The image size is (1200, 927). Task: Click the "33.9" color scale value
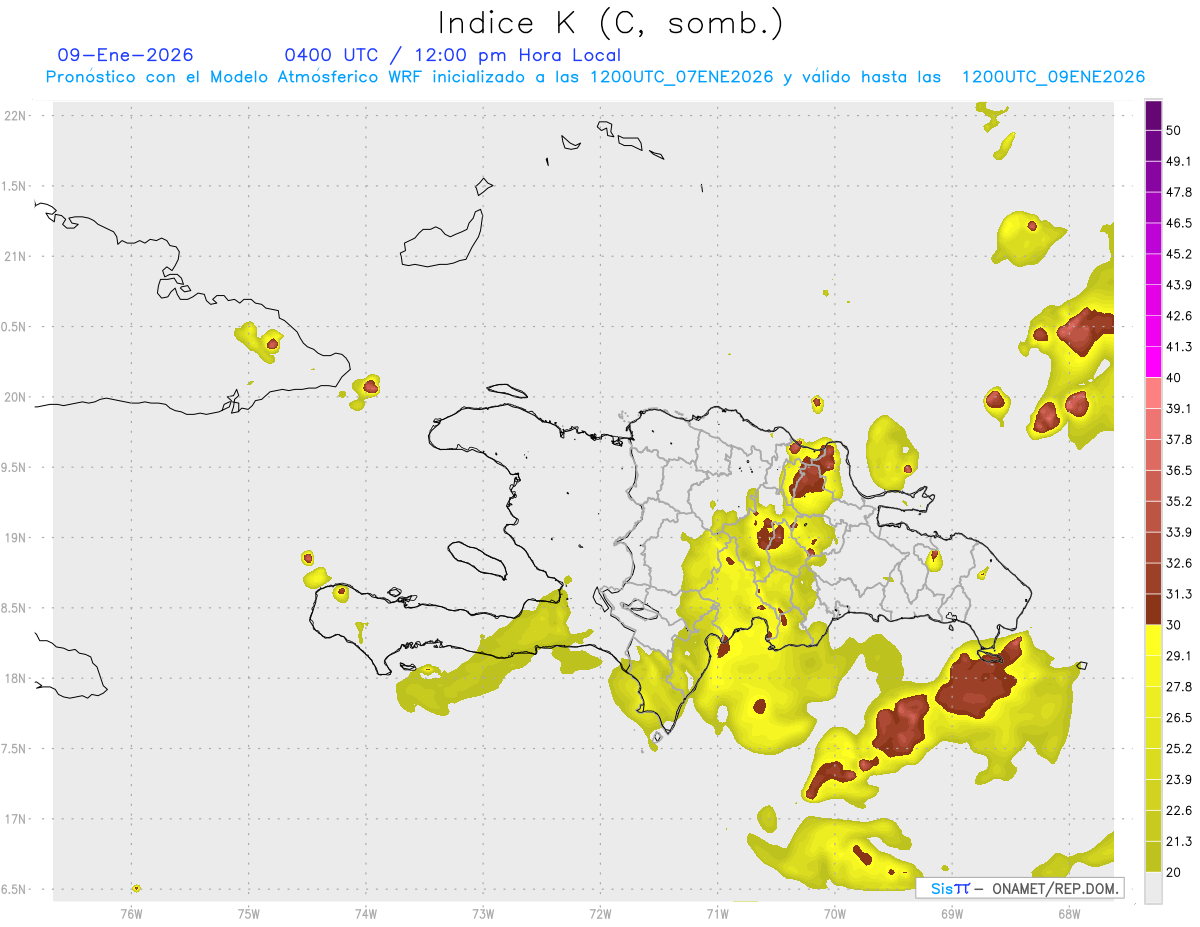coord(1179,532)
